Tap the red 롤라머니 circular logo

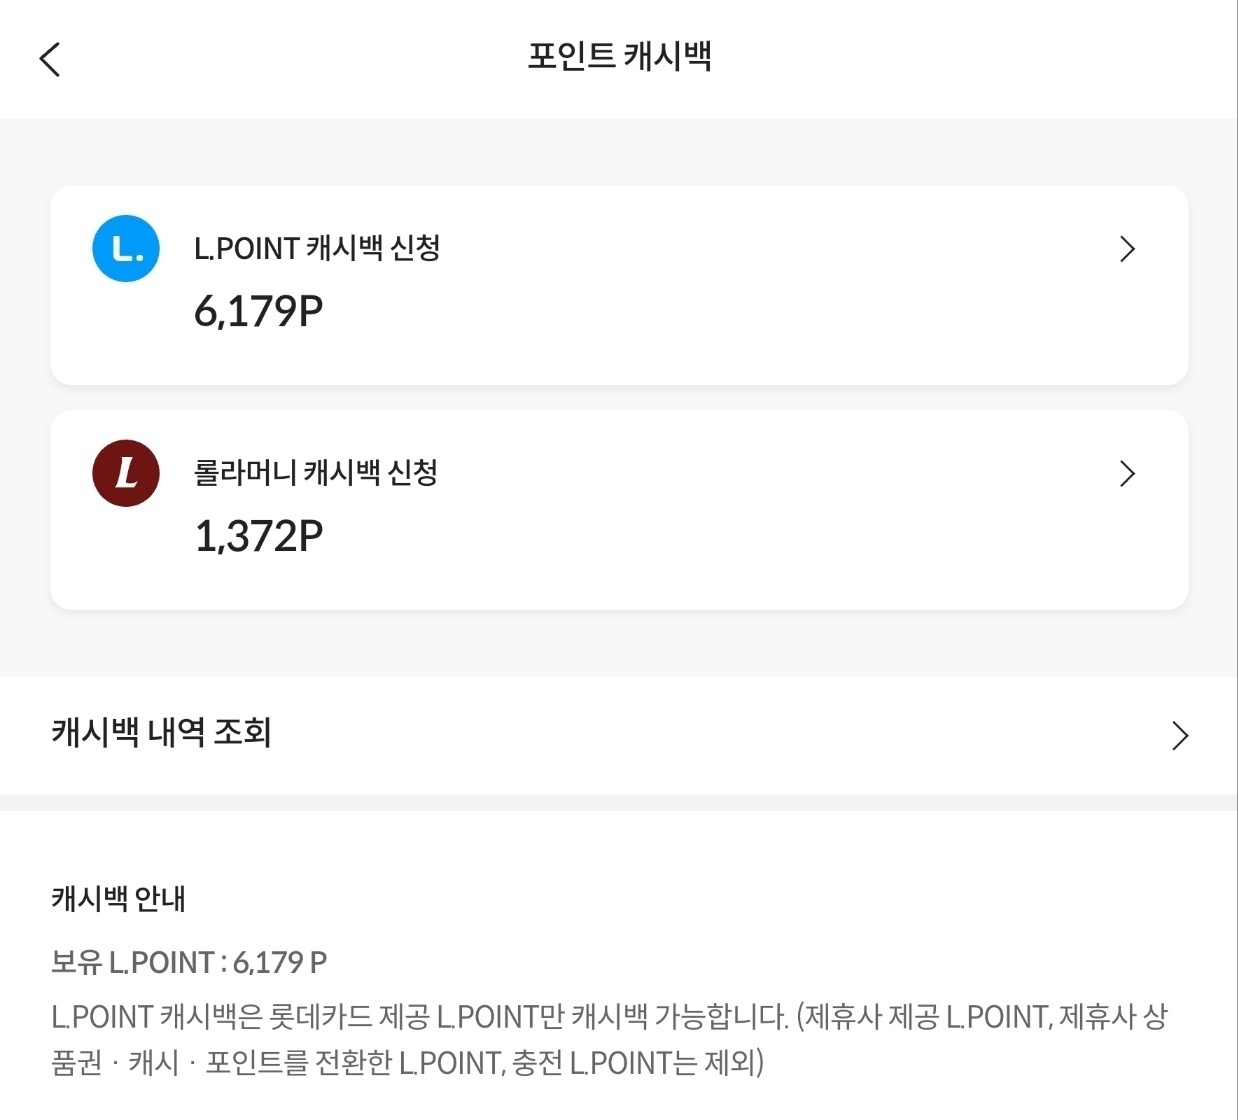[x=125, y=473]
